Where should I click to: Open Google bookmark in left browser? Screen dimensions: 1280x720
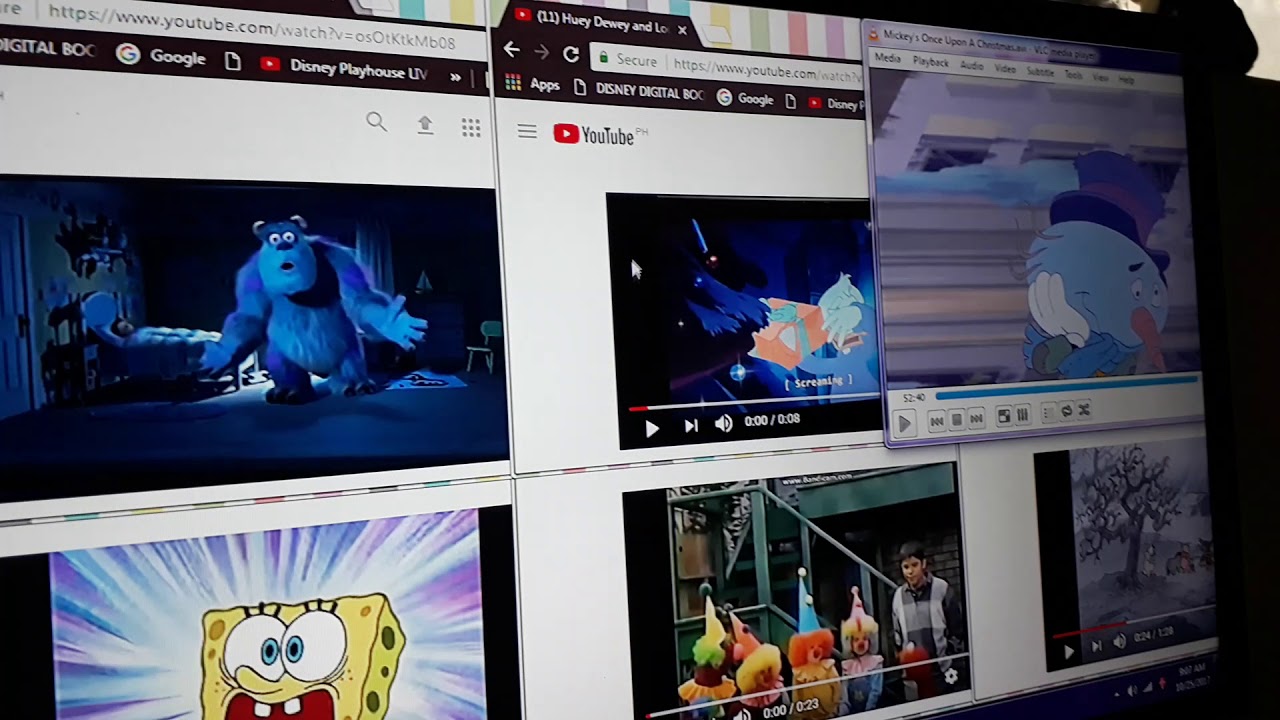160,56
